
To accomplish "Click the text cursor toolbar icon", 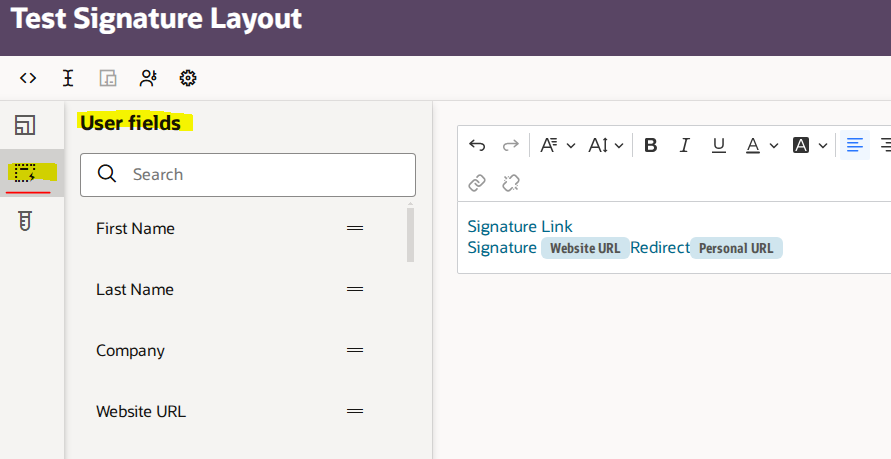I will [x=68, y=78].
